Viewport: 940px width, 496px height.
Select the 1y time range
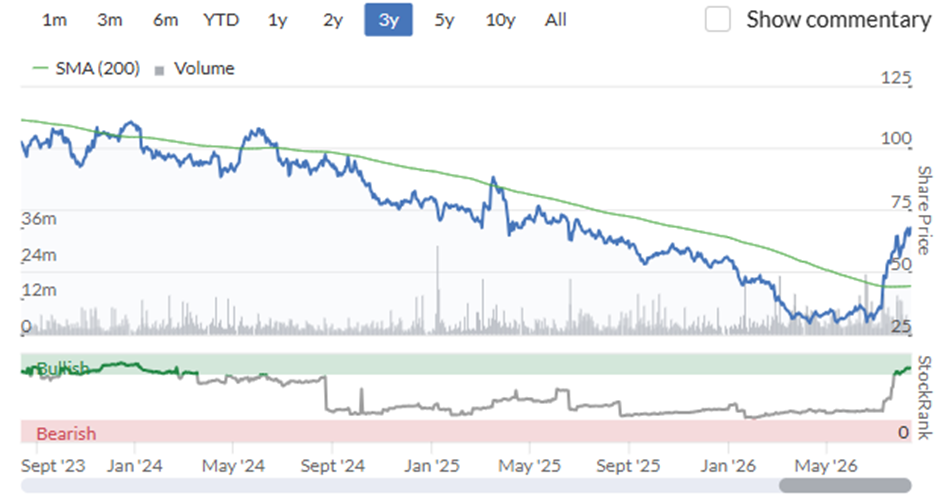pos(277,20)
